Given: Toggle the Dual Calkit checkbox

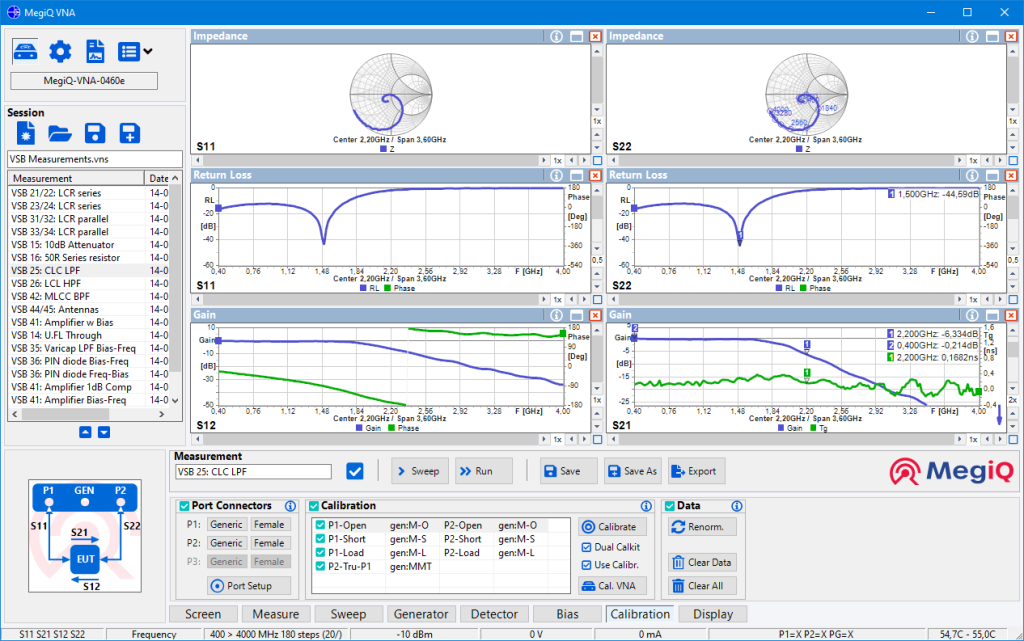Looking at the screenshot, I should (587, 547).
